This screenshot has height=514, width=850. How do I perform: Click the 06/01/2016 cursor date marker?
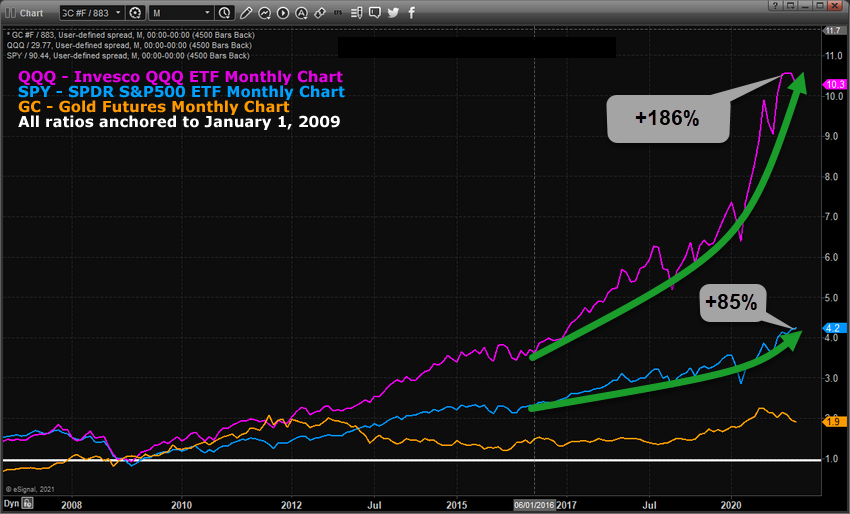tap(535, 505)
